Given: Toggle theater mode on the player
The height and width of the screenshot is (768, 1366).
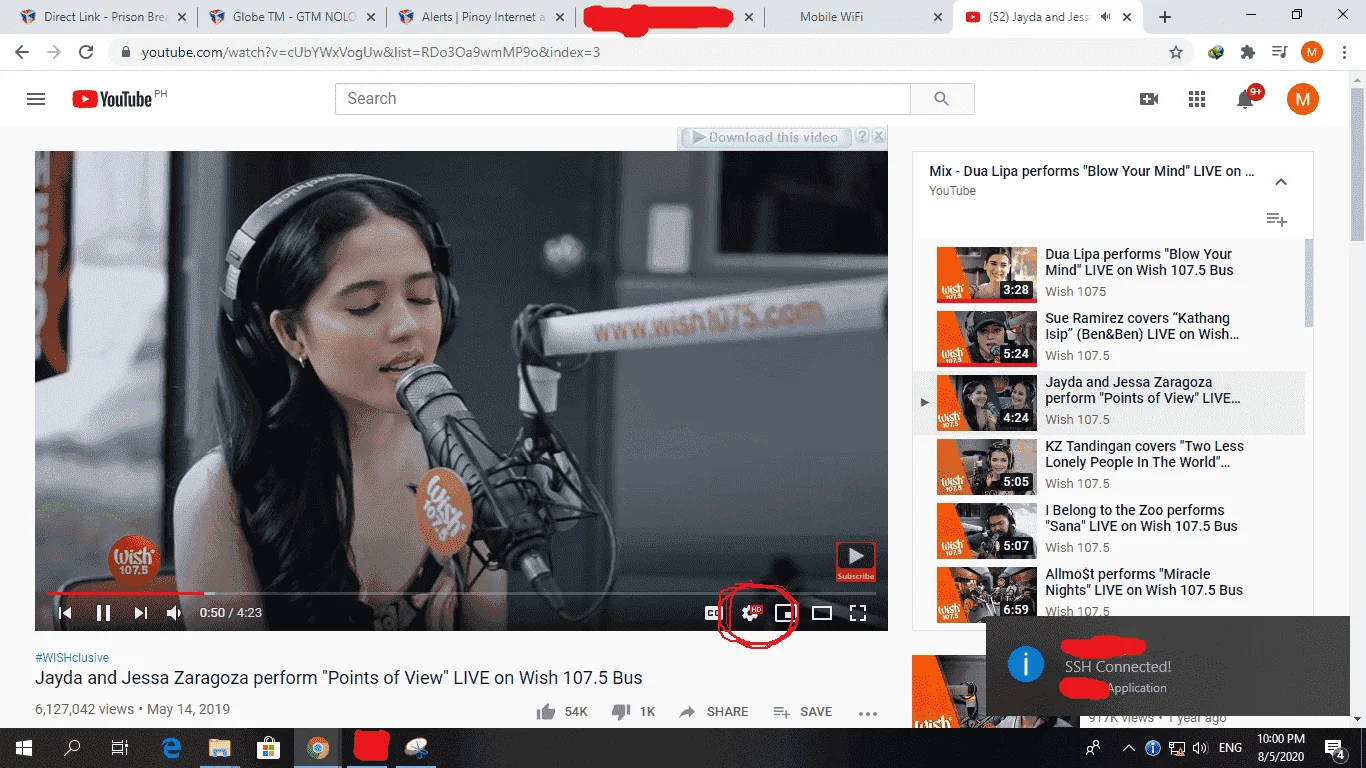Looking at the screenshot, I should pyautogui.click(x=822, y=613).
